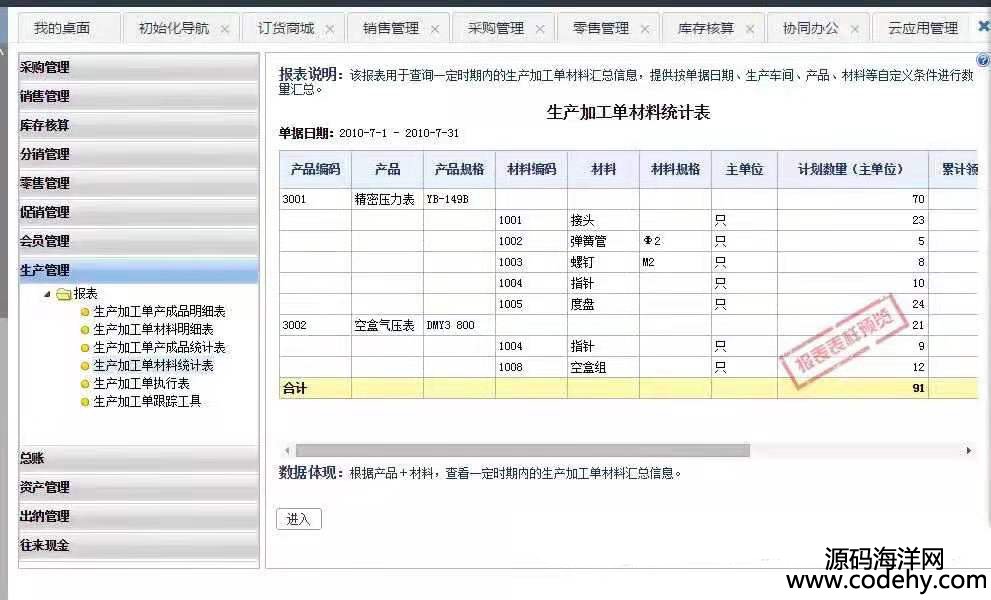Click the horizontal scrollbar right arrow
The height and width of the screenshot is (600, 991).
(968, 451)
